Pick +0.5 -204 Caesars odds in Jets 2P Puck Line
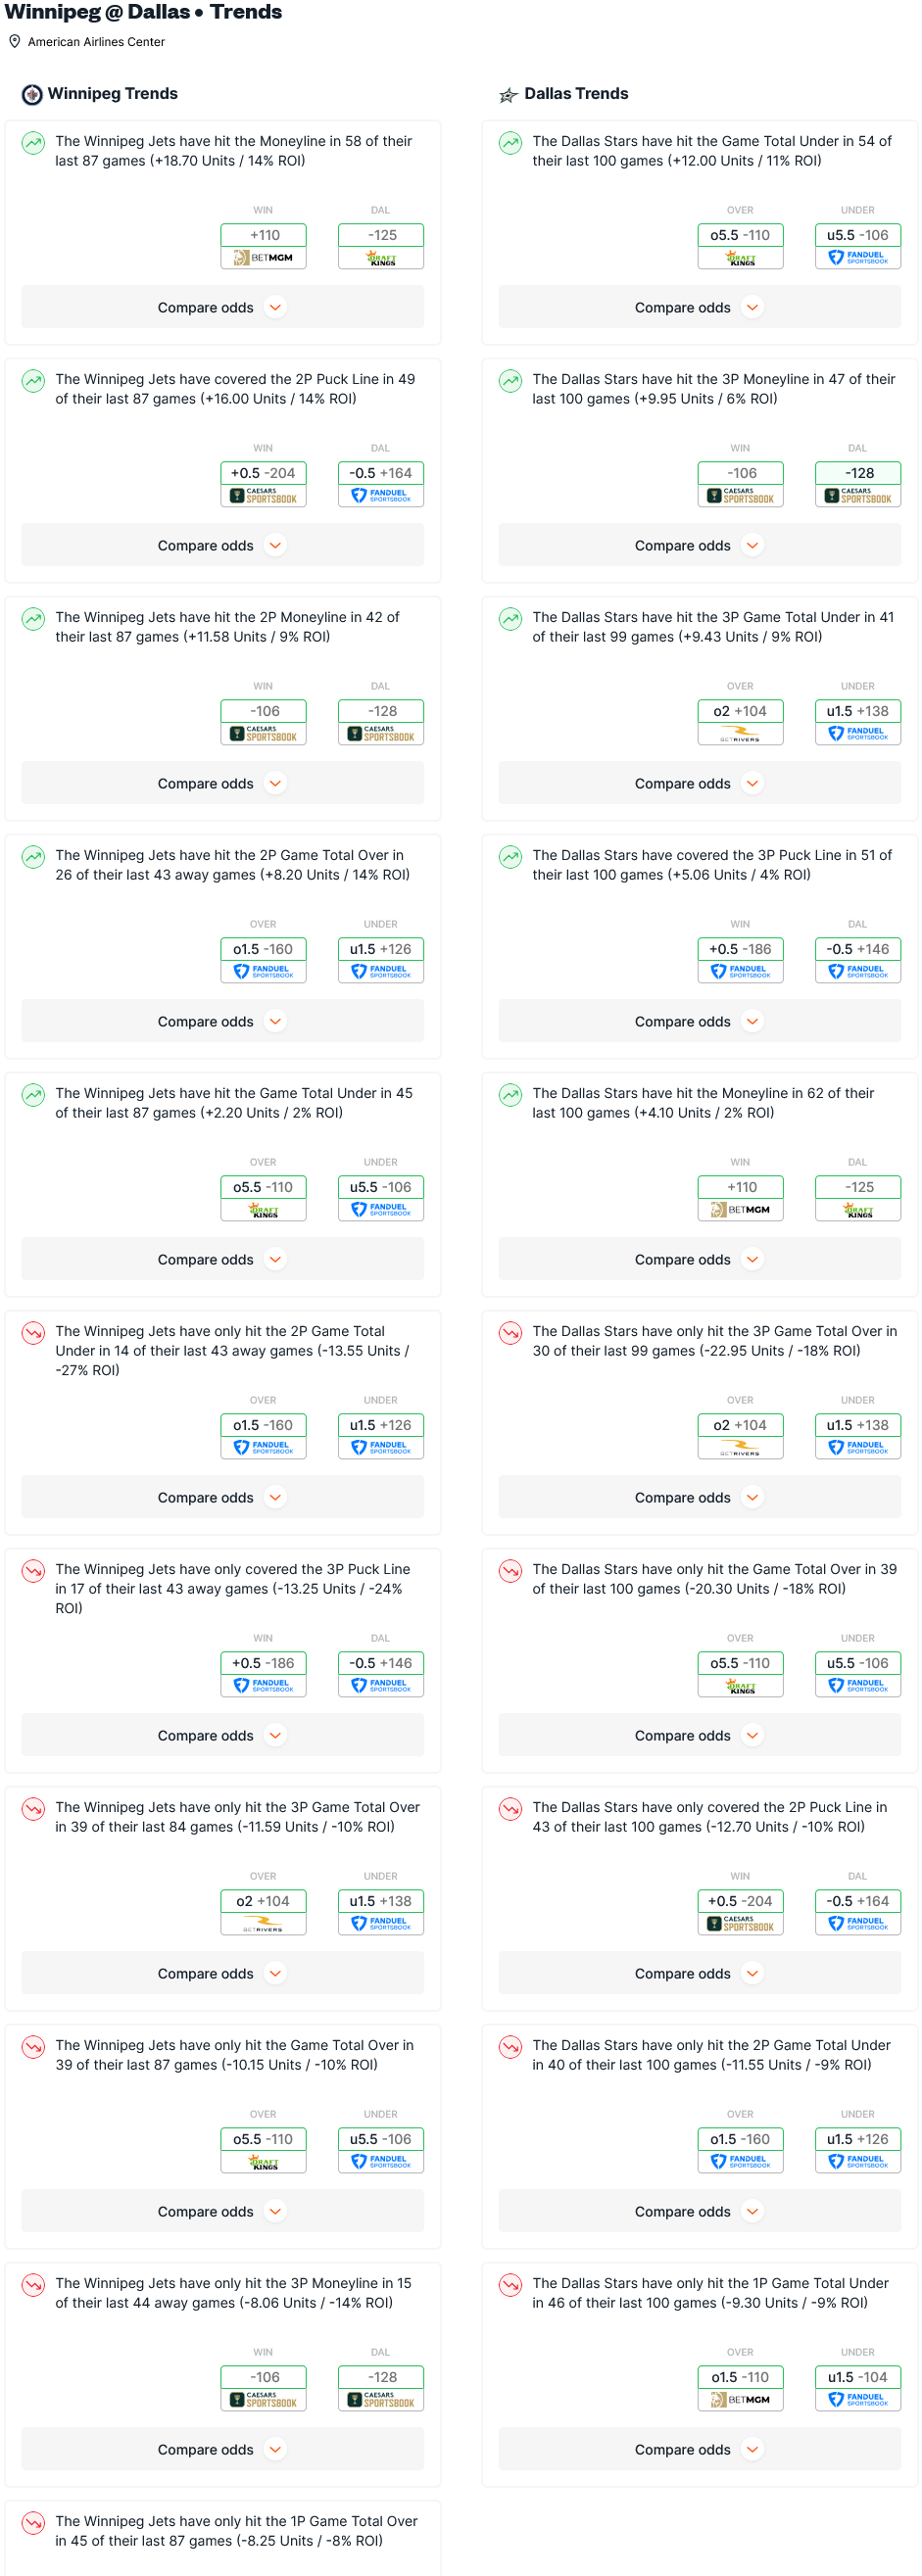Image resolution: width=922 pixels, height=2576 pixels. 263,484
